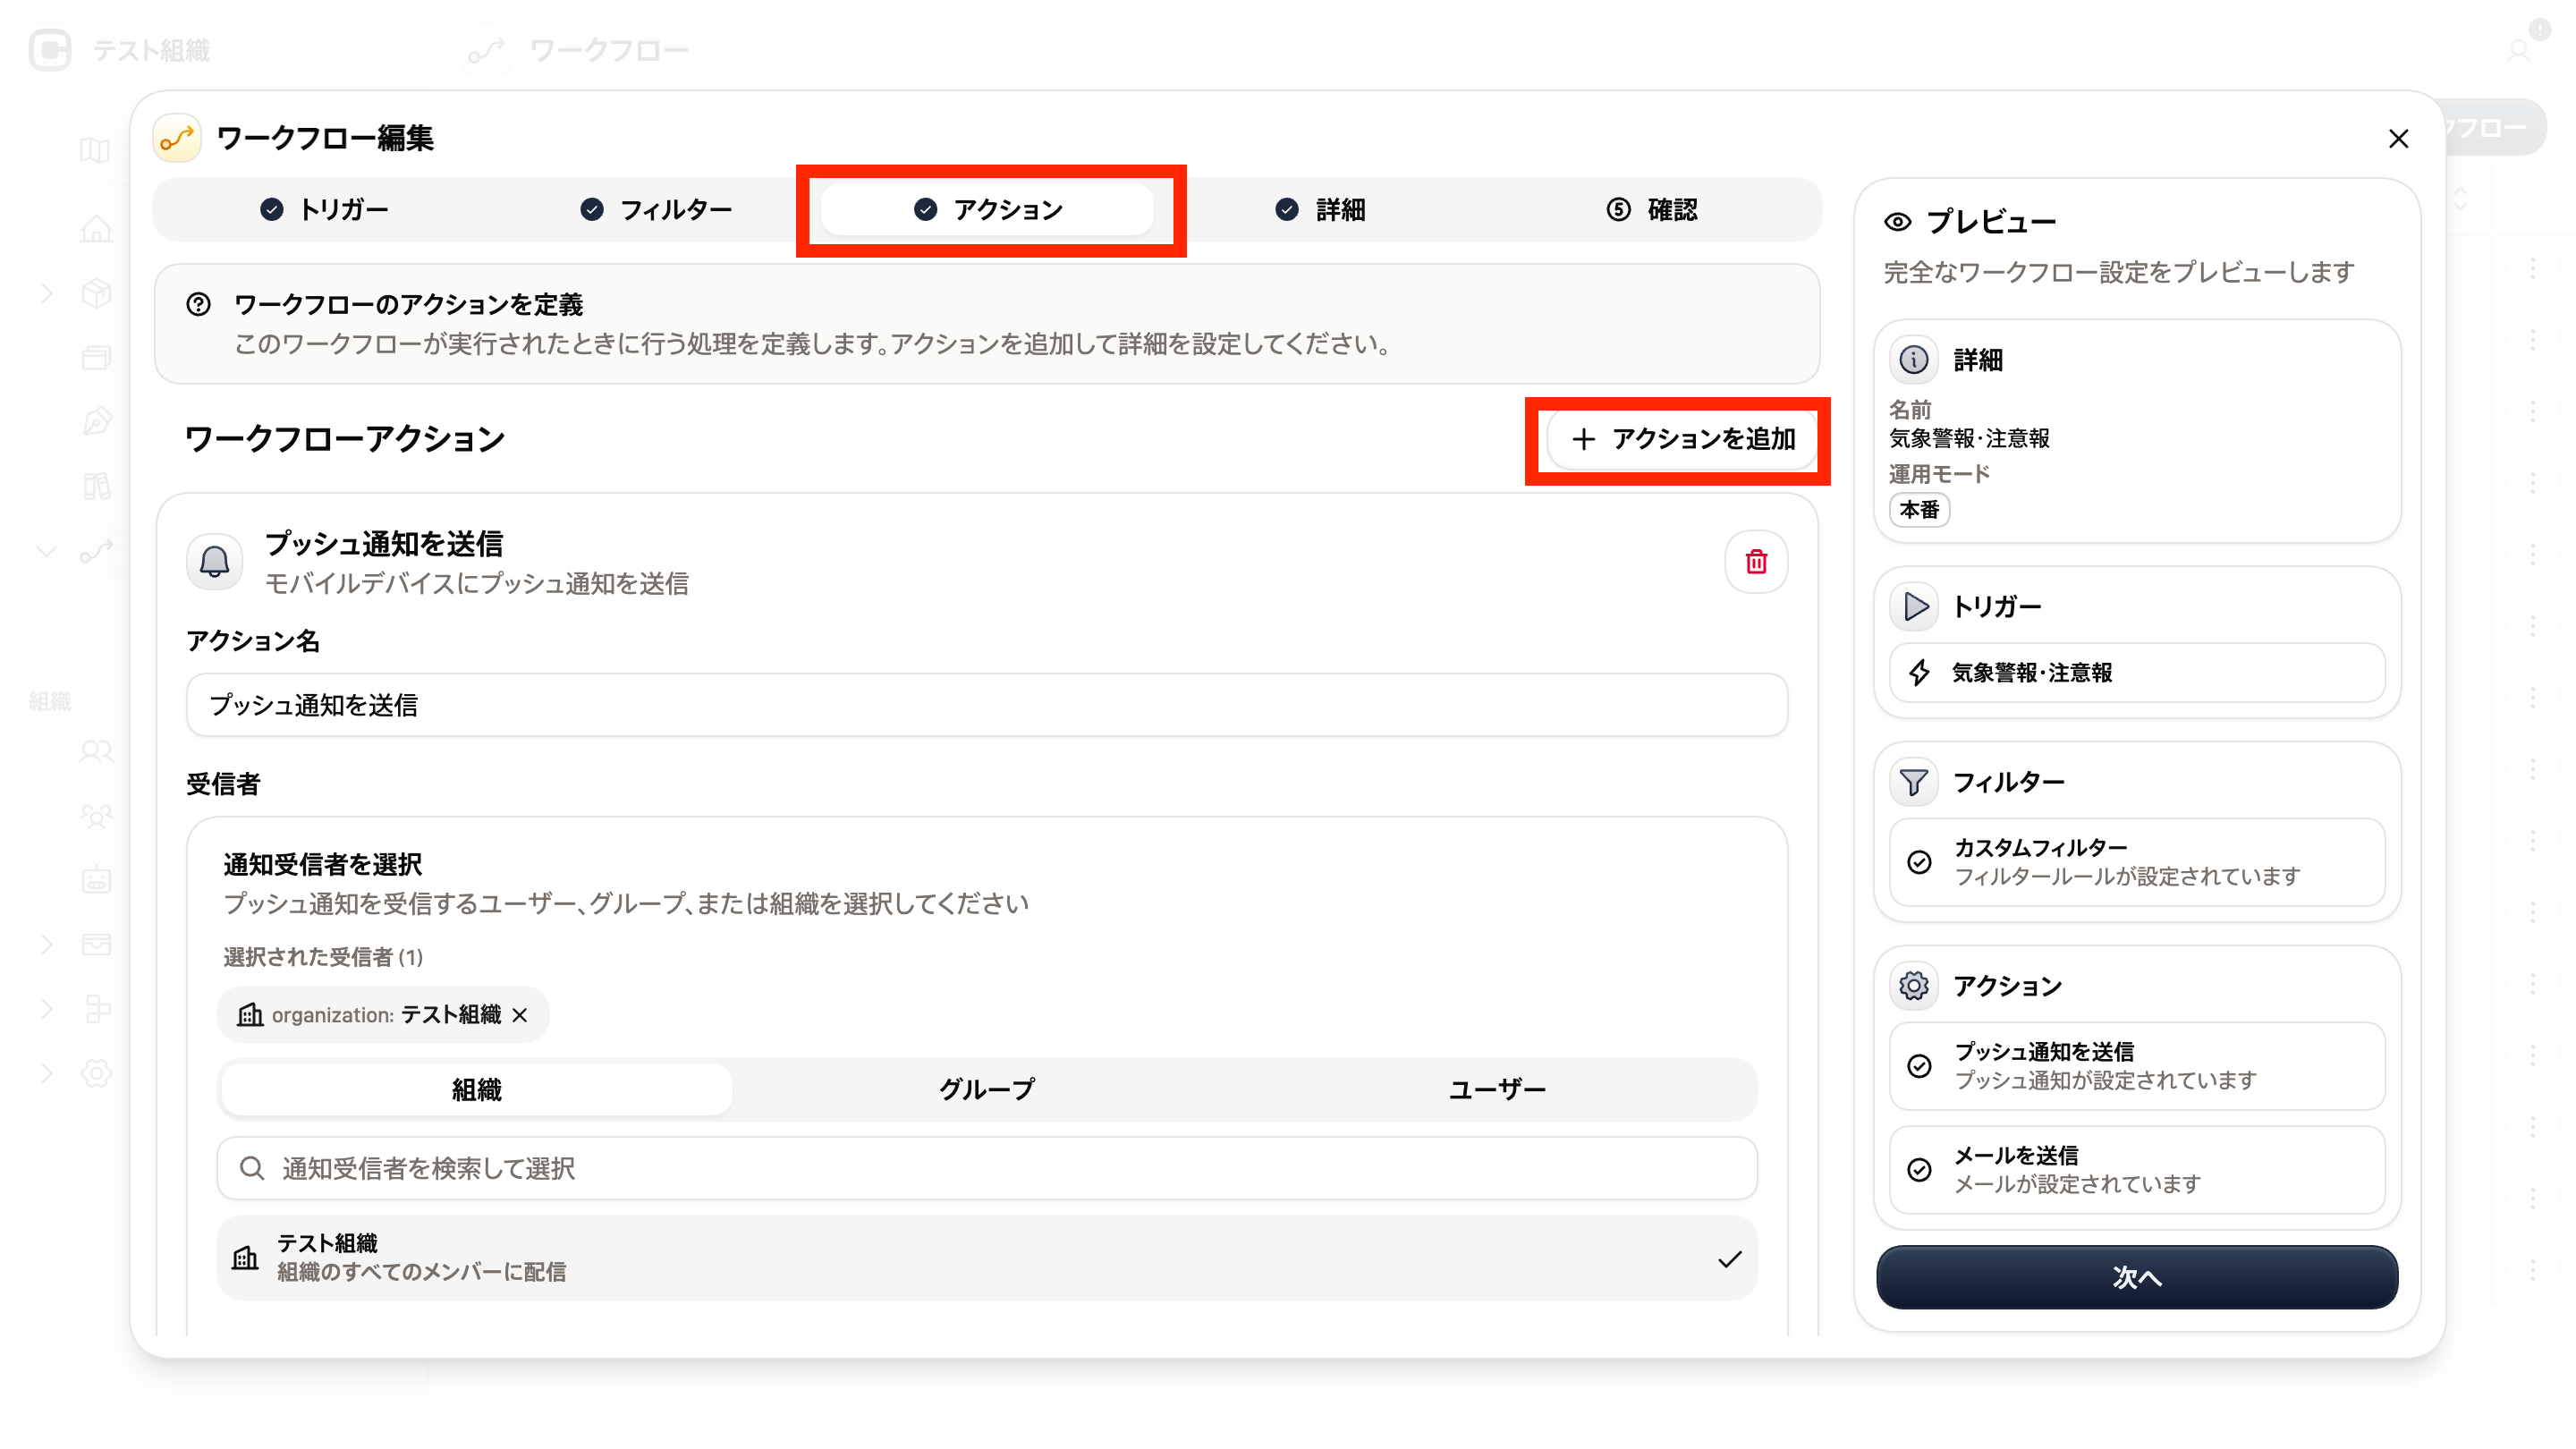Click the building icon in テスト組織 list row
The height and width of the screenshot is (1449, 2576).
point(245,1258)
